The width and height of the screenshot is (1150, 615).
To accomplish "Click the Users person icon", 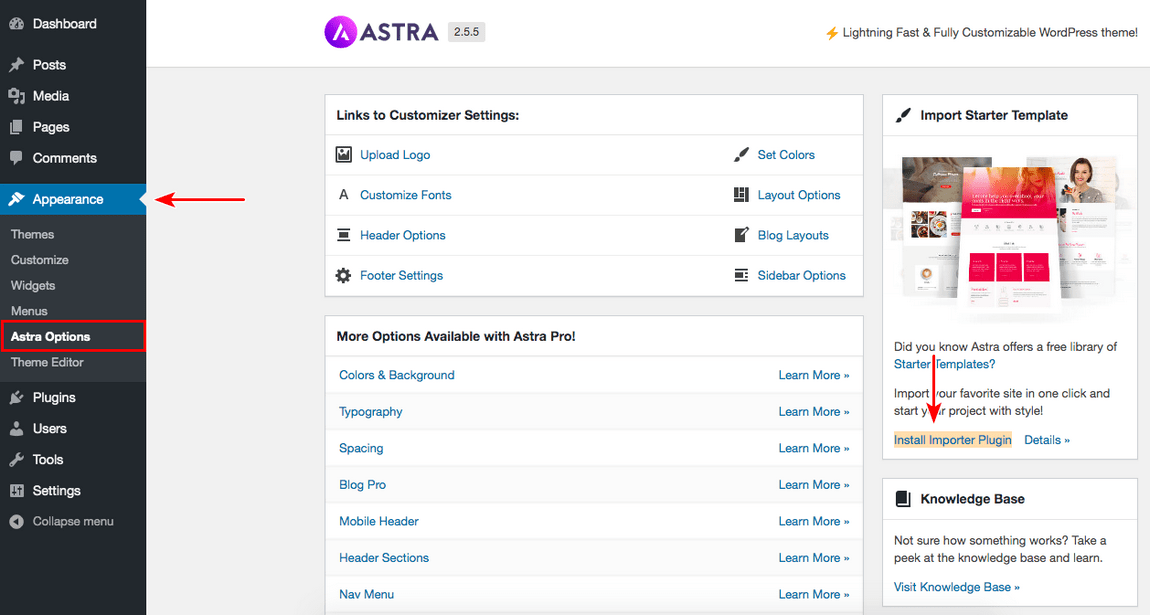I will click(16, 429).
